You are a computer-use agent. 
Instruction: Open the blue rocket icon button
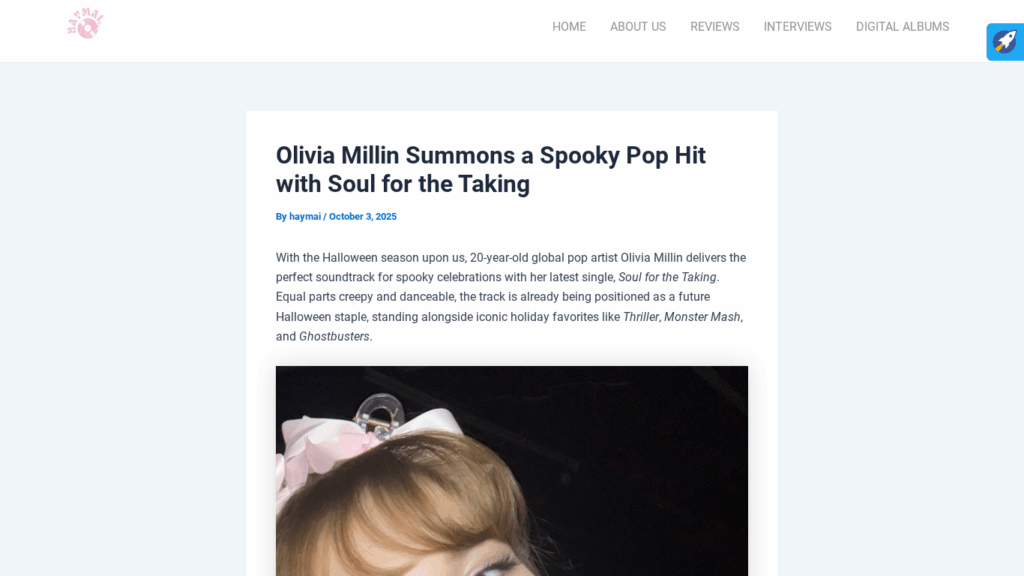[x=1005, y=42]
